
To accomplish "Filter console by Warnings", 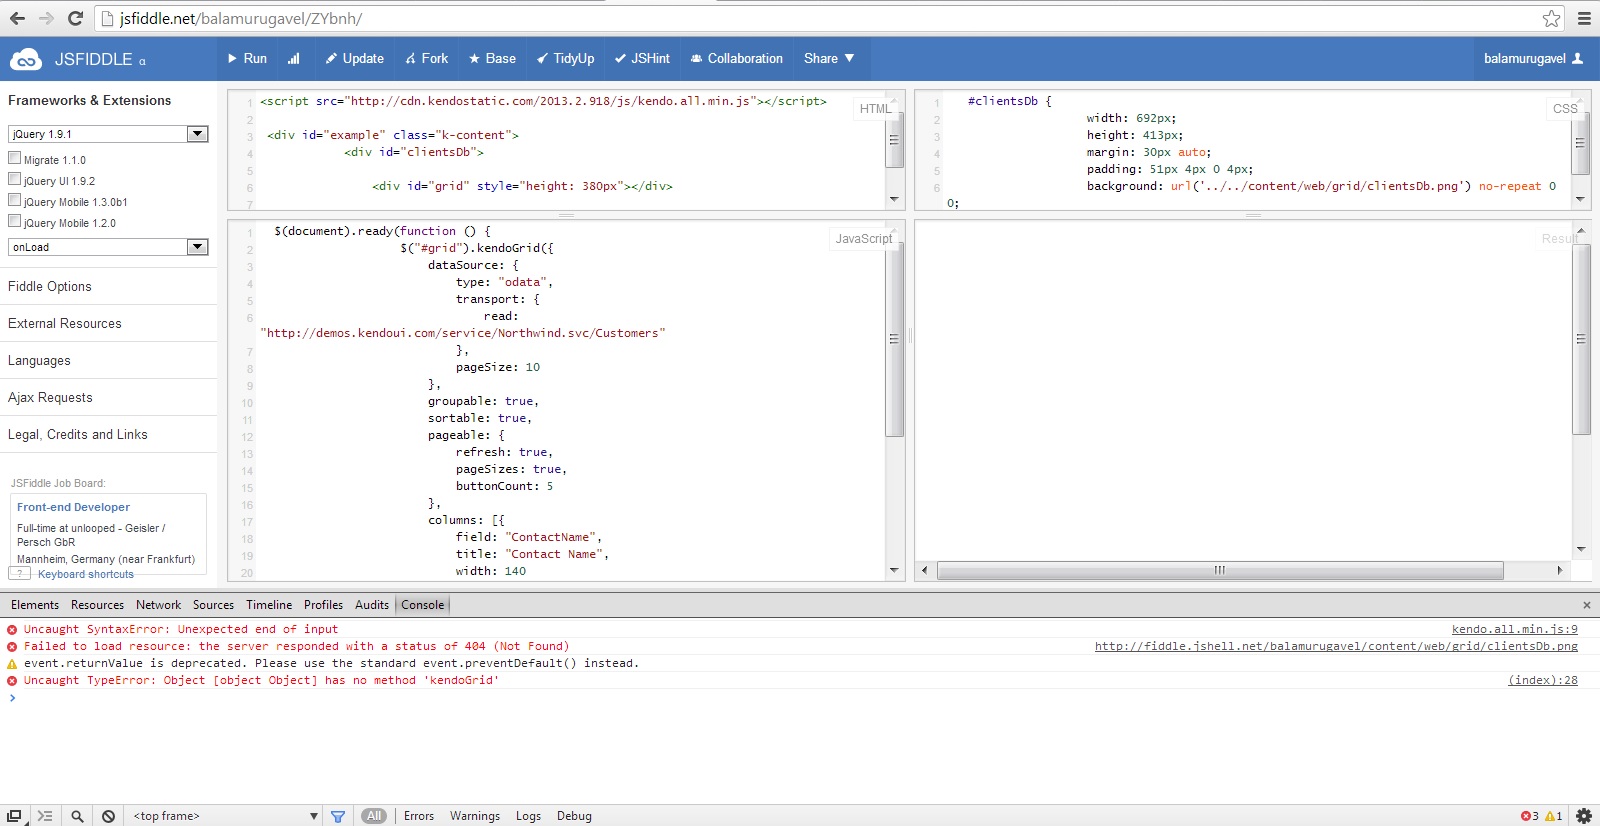I will [x=475, y=816].
